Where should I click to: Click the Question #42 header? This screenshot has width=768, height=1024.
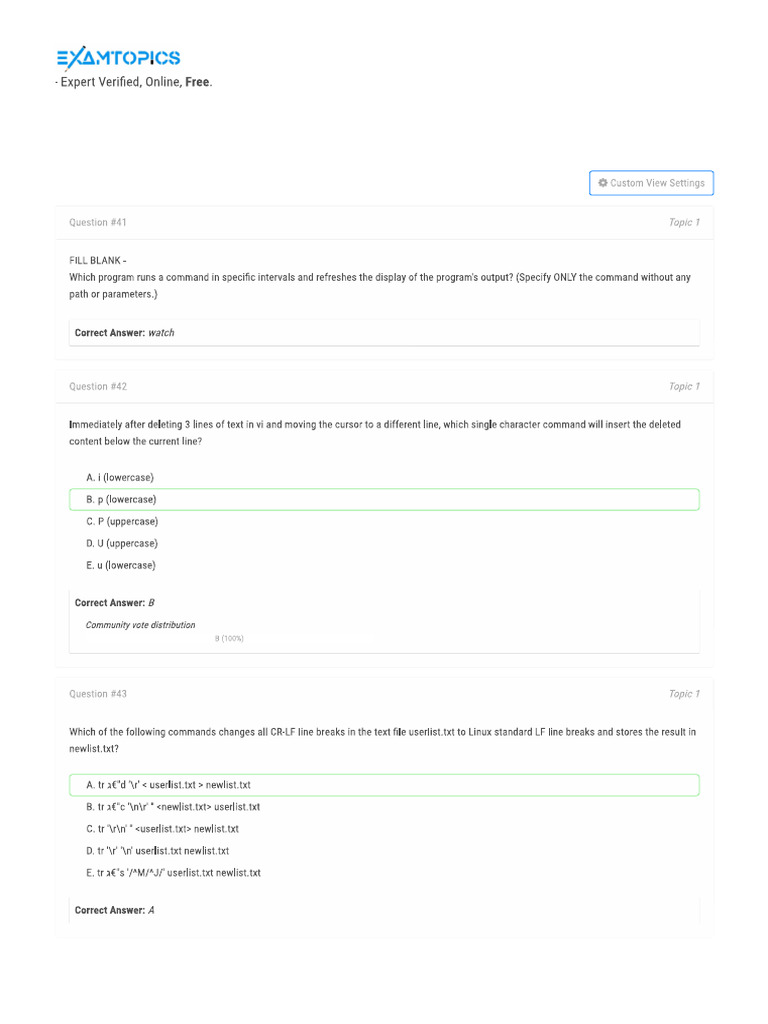98,386
